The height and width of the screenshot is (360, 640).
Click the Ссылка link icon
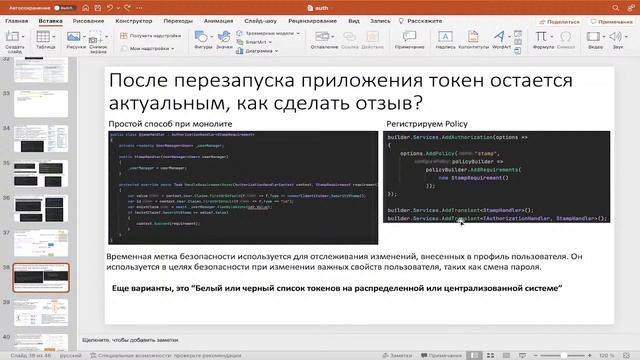click(x=349, y=36)
